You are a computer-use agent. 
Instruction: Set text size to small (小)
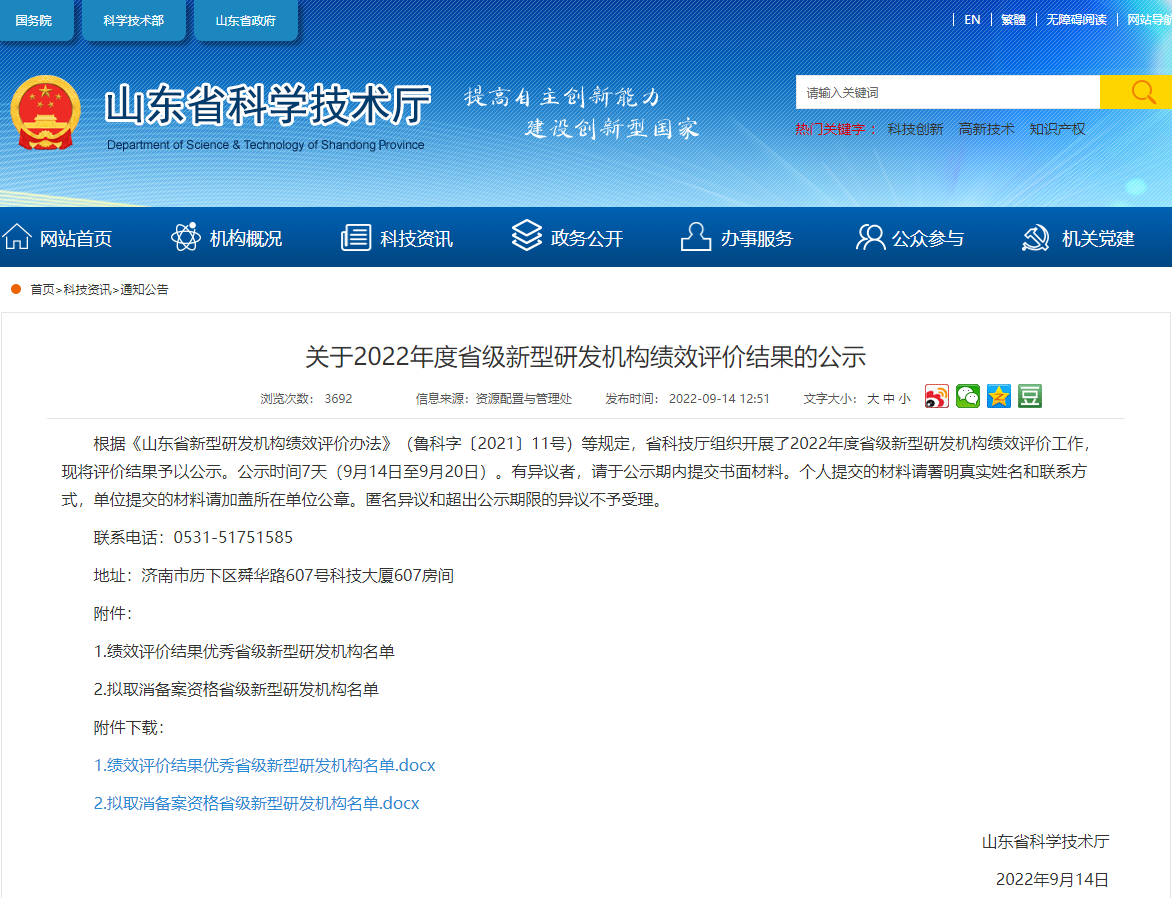pyautogui.click(x=904, y=399)
